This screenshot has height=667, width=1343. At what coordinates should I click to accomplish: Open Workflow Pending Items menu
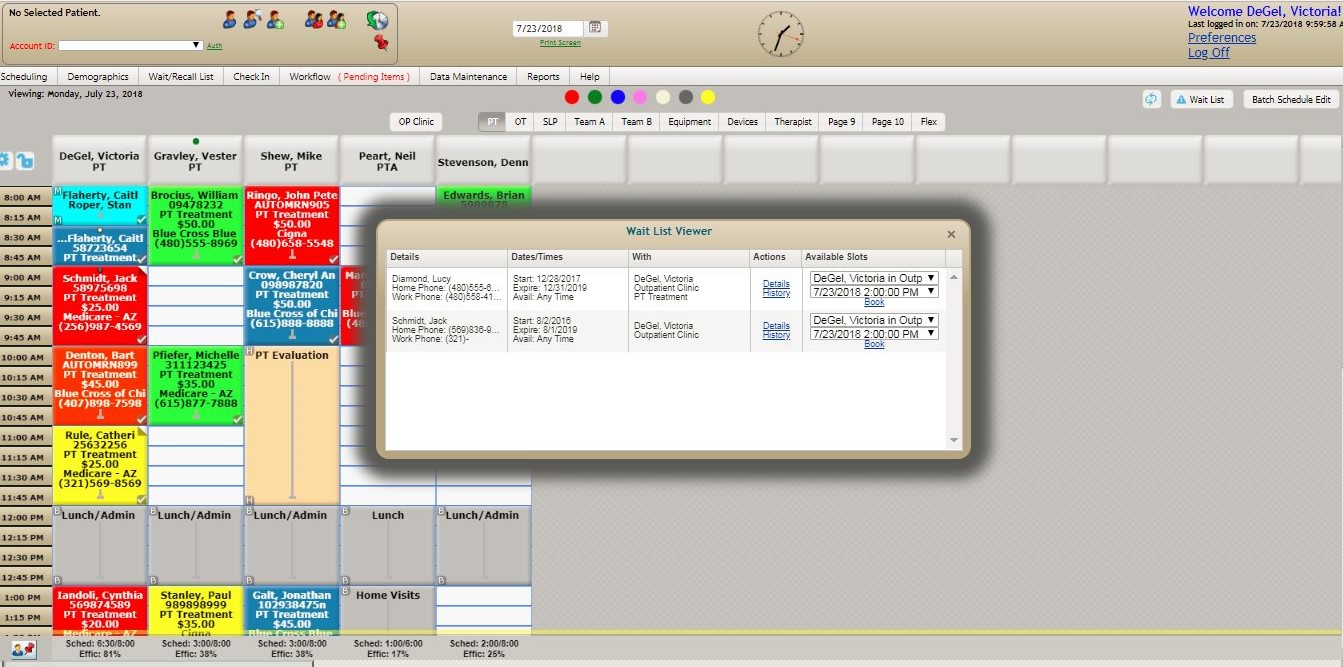click(349, 77)
